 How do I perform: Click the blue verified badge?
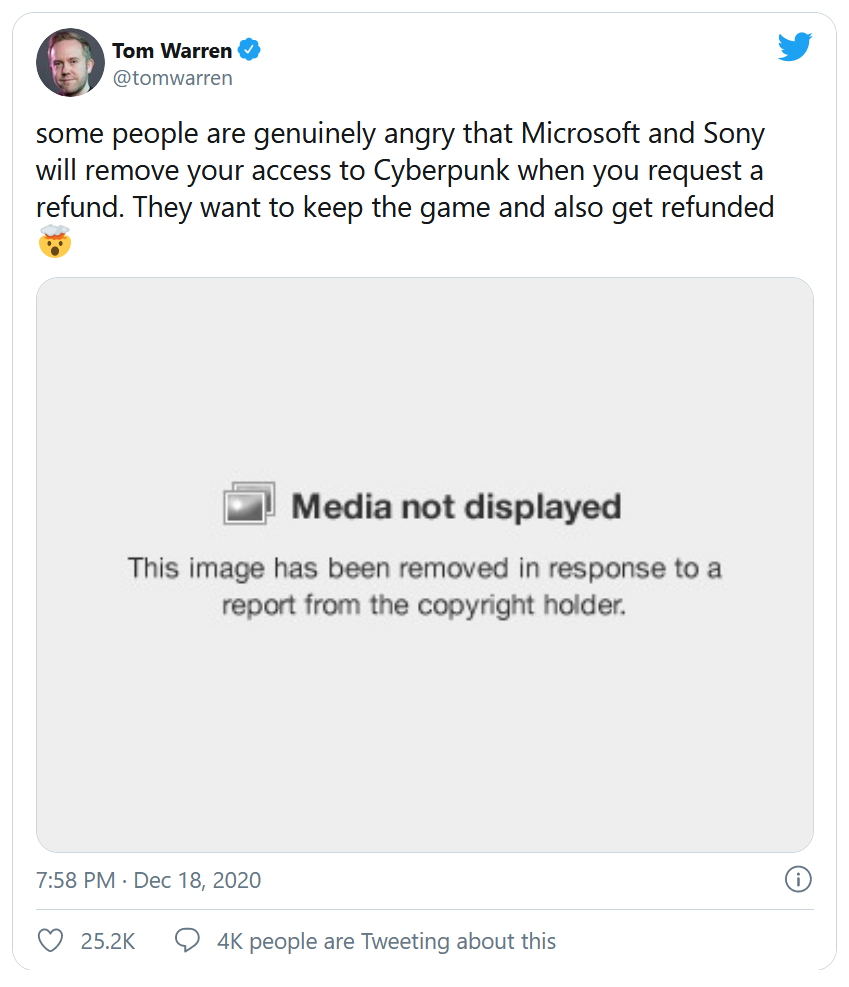pos(249,50)
